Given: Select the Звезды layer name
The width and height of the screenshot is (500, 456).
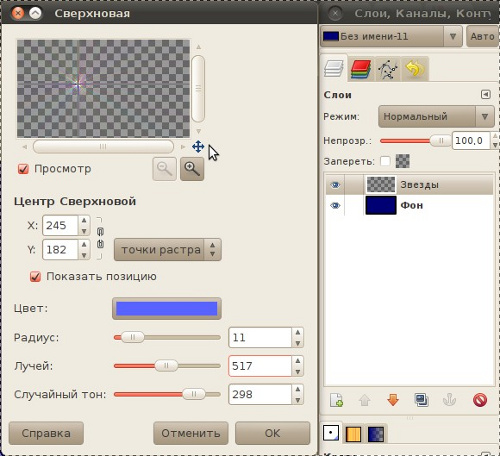Looking at the screenshot, I should tap(420, 185).
